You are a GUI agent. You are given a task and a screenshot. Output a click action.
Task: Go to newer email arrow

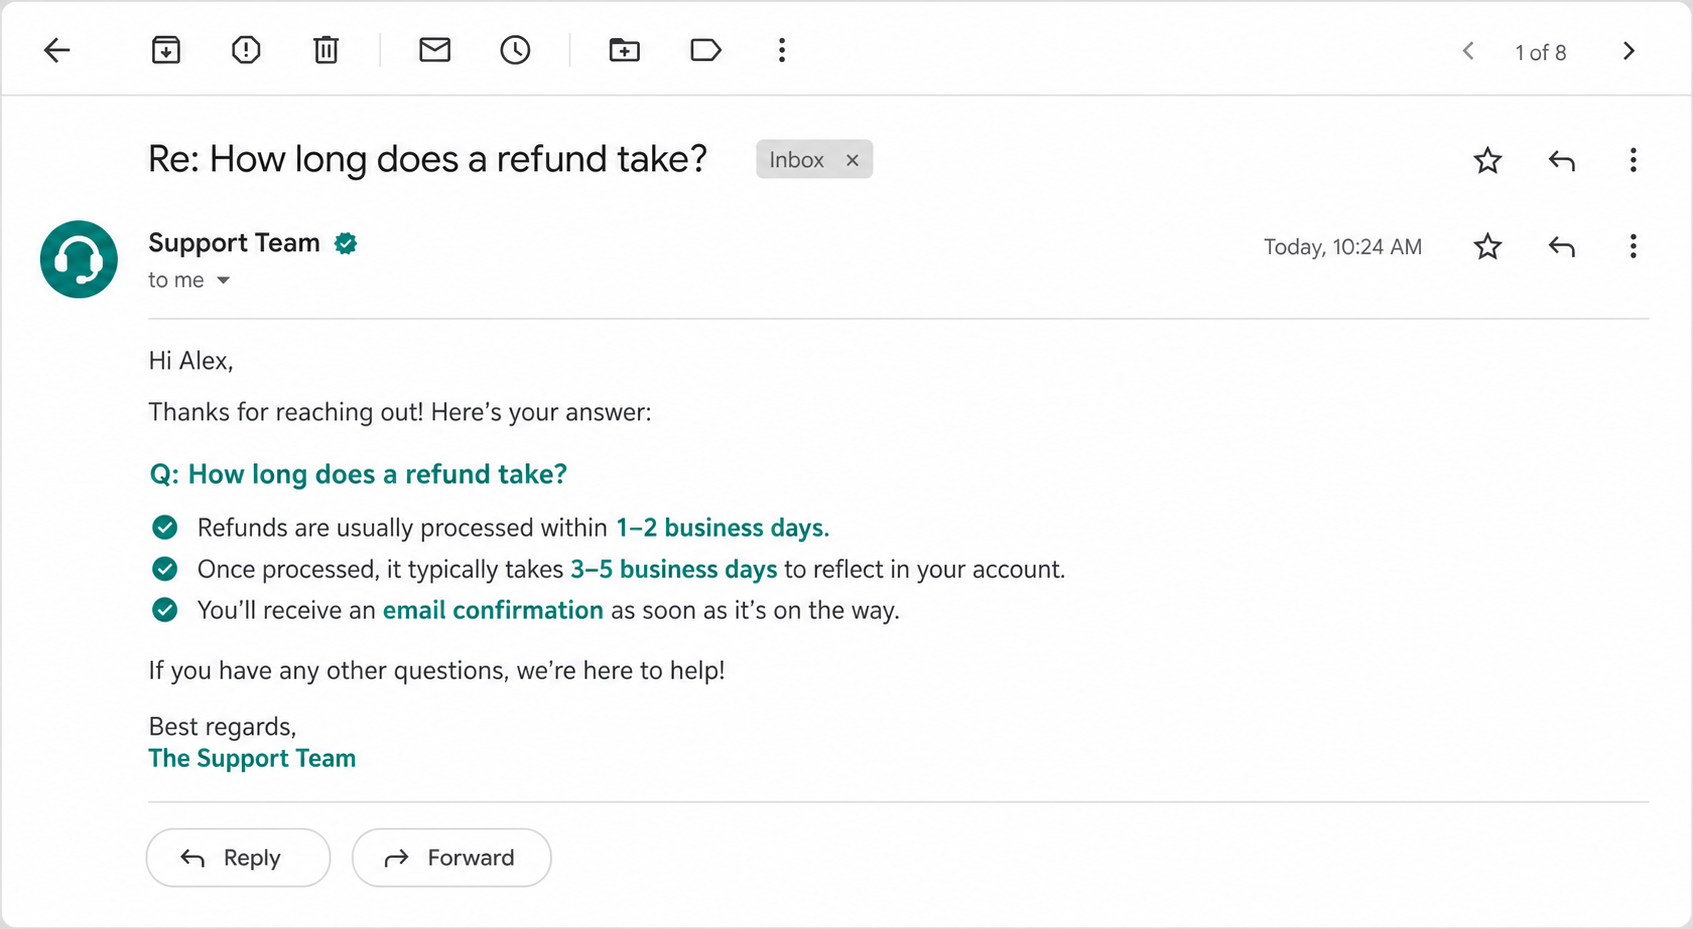pyautogui.click(x=1468, y=51)
